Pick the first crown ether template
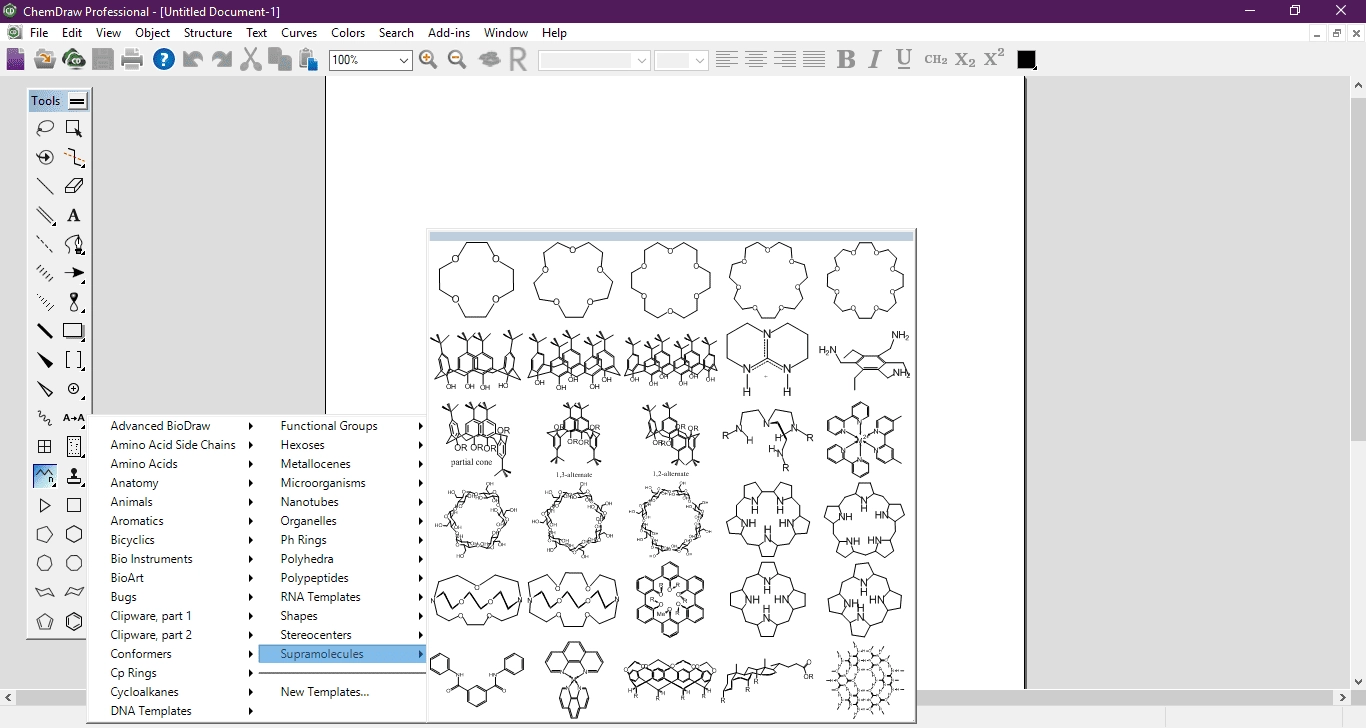Image resolution: width=1366 pixels, height=728 pixels. pos(476,280)
